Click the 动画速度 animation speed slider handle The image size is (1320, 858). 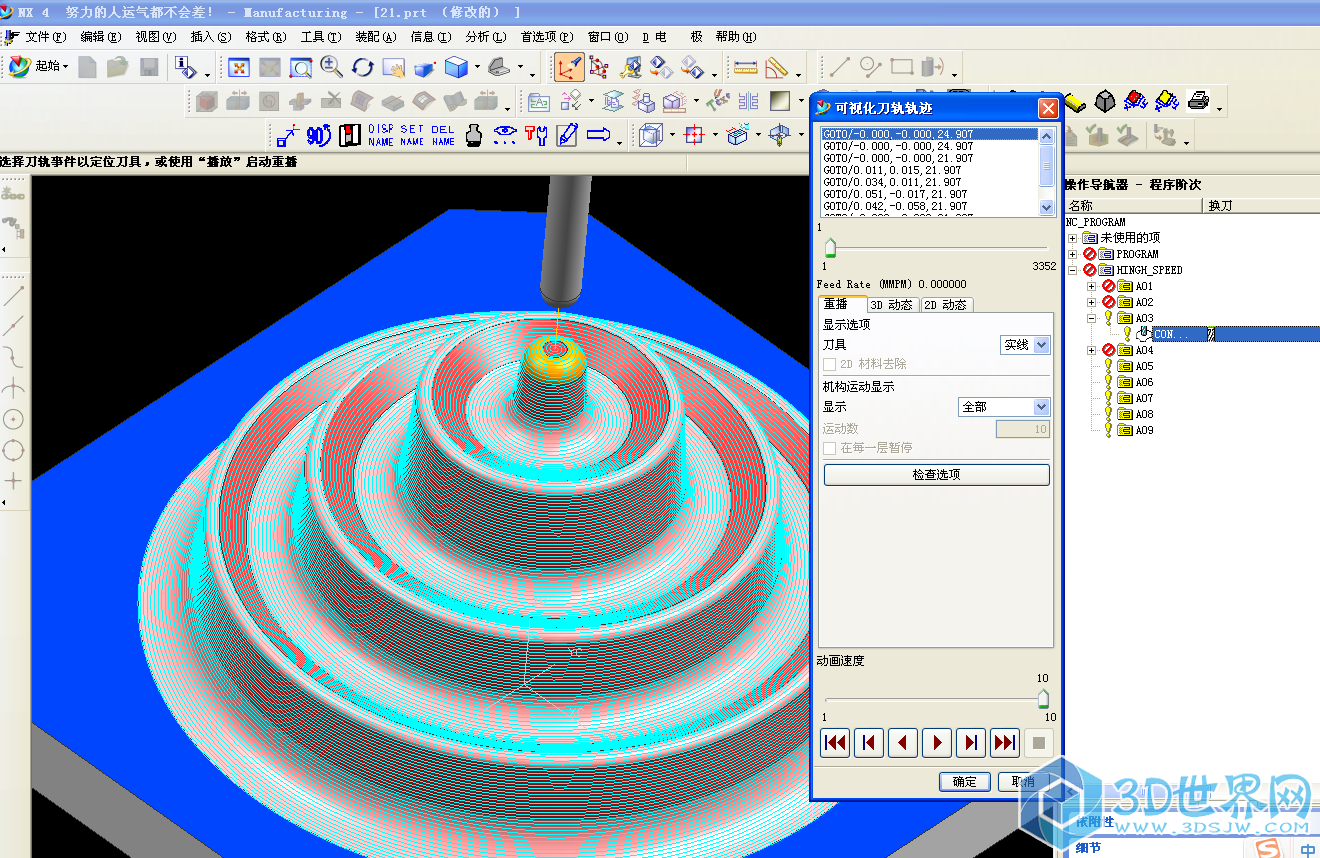(1043, 698)
